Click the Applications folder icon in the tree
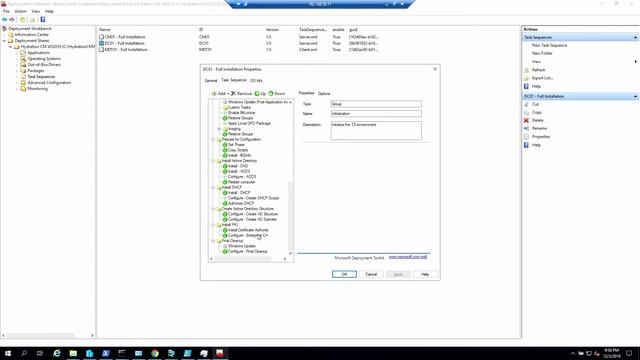Screen dimensions: 640x360 pyautogui.click(x=23, y=53)
